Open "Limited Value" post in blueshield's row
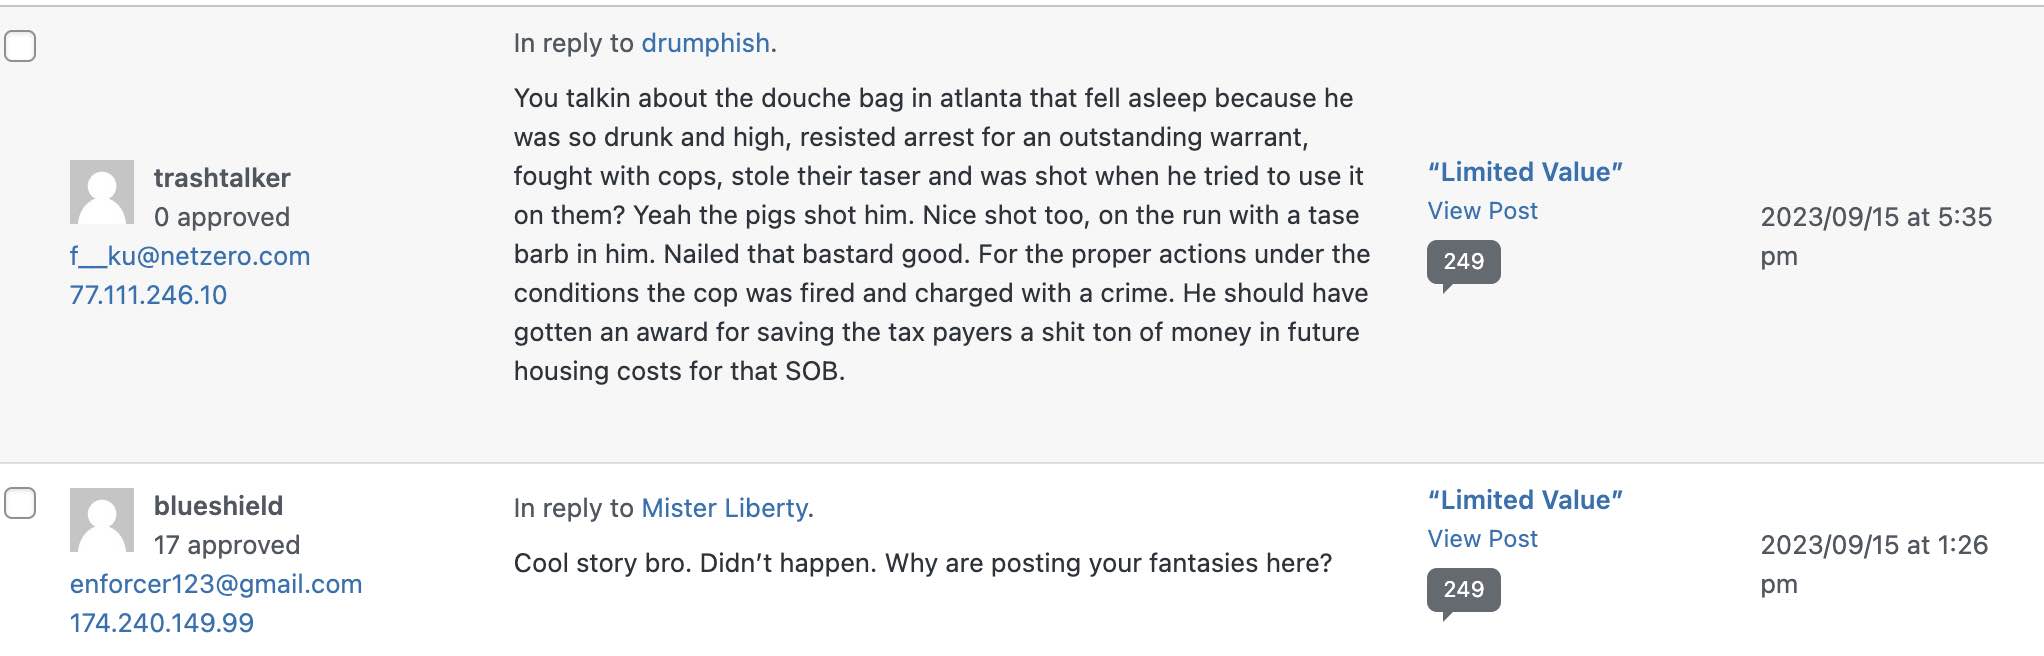2044x656 pixels. 1525,500
